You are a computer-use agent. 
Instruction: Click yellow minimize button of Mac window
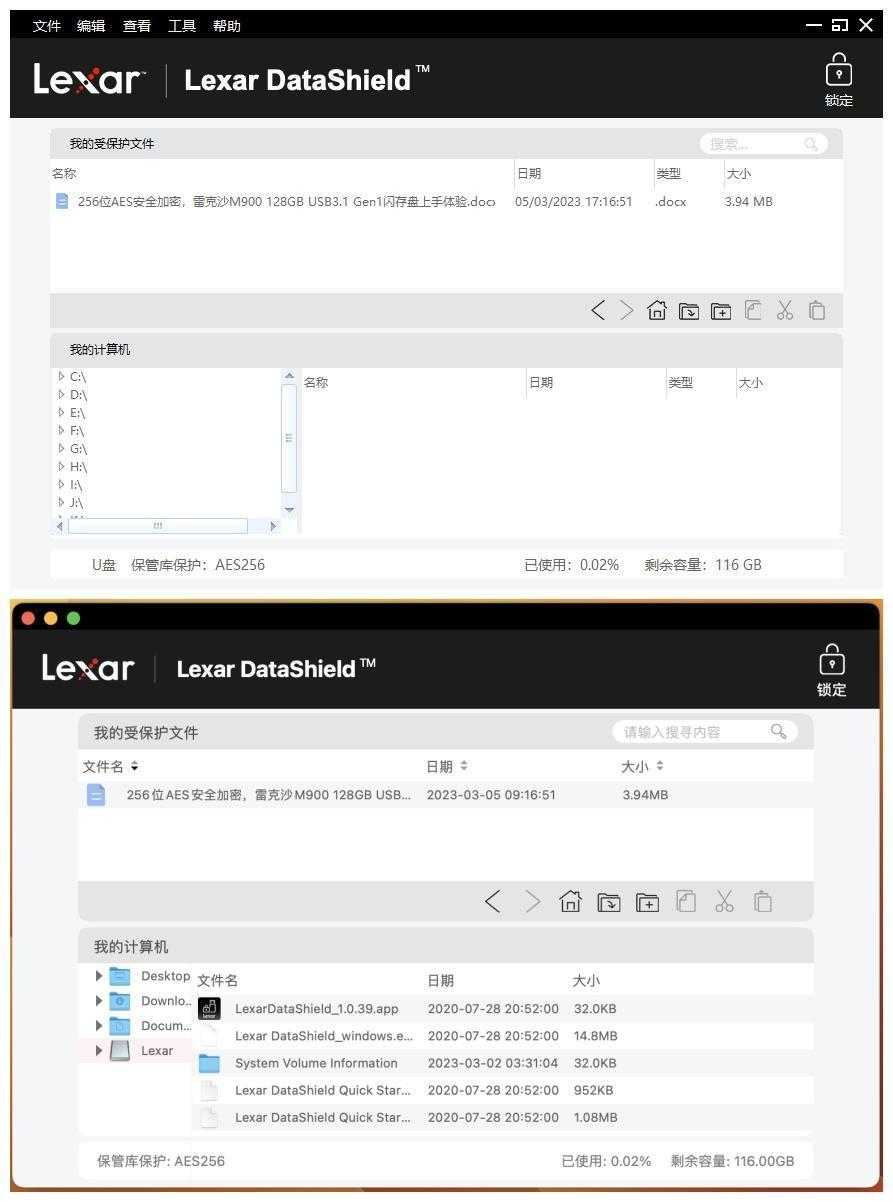pyautogui.click(x=50, y=618)
